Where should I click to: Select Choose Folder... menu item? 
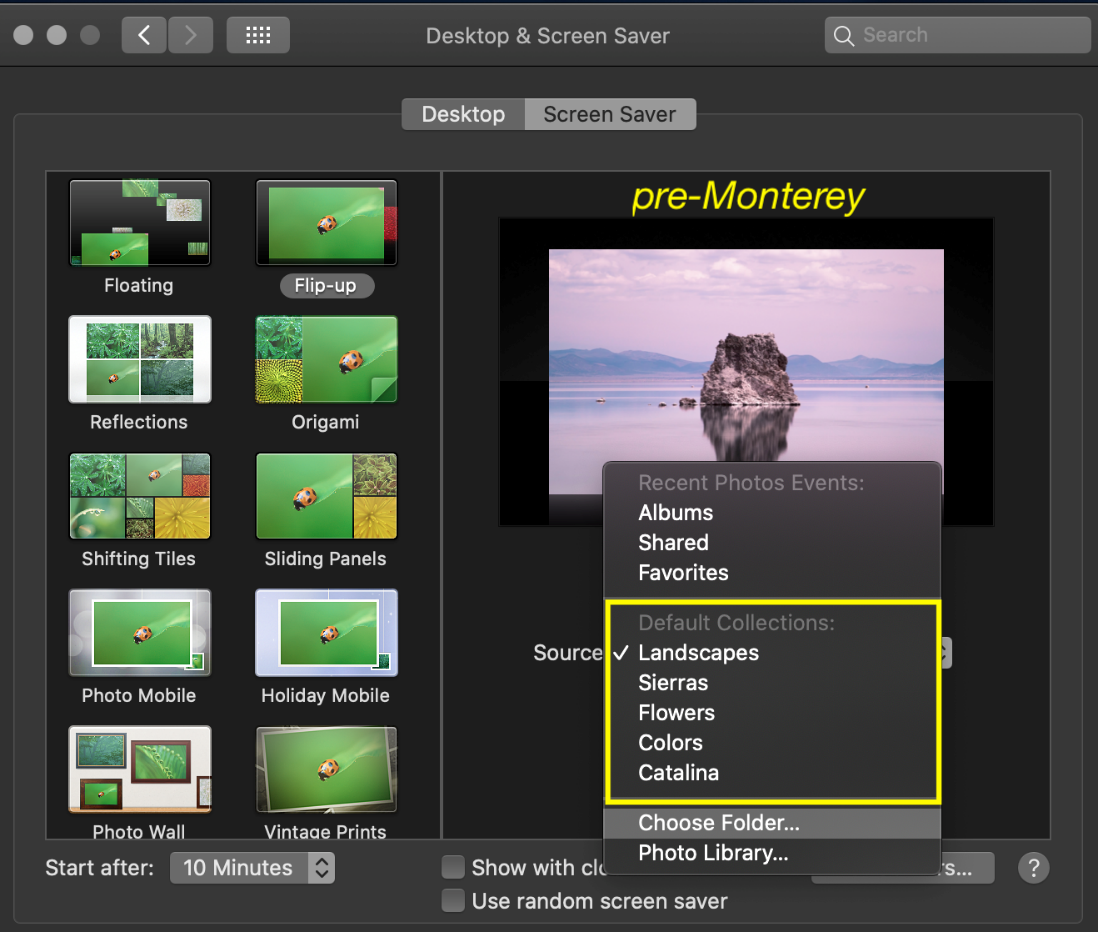[772, 823]
